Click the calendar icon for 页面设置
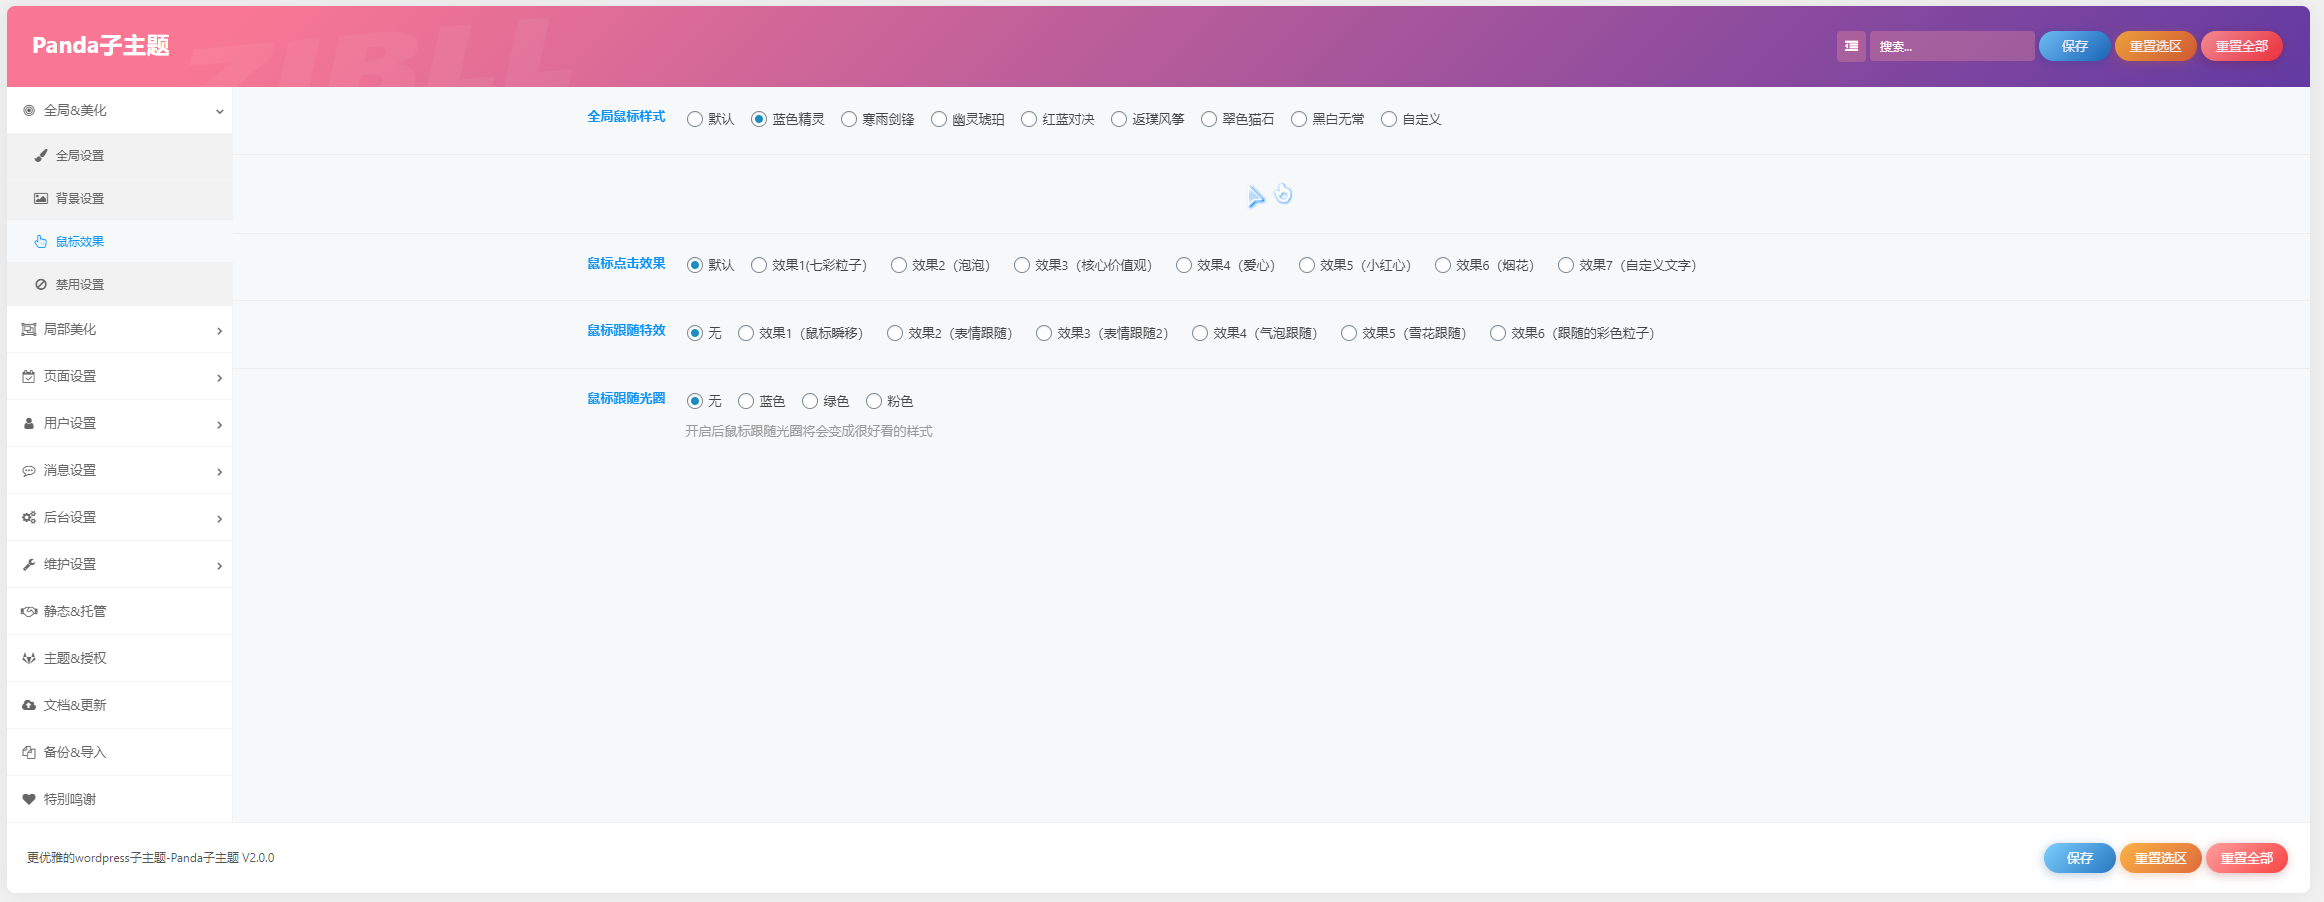This screenshot has width=2324, height=902. point(29,377)
